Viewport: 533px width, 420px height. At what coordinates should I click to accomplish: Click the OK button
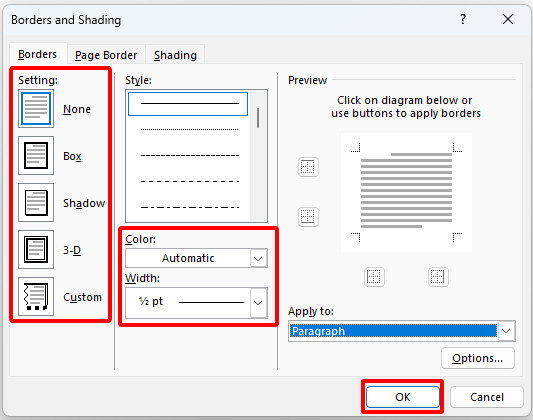402,397
